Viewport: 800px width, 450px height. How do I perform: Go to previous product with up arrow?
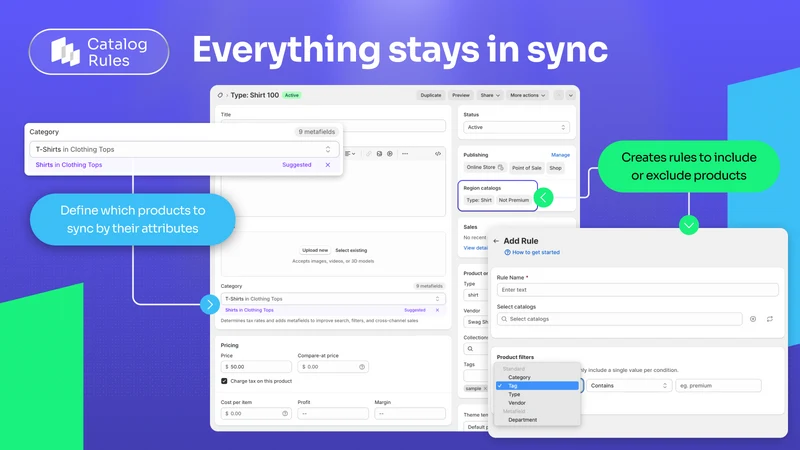(x=559, y=95)
